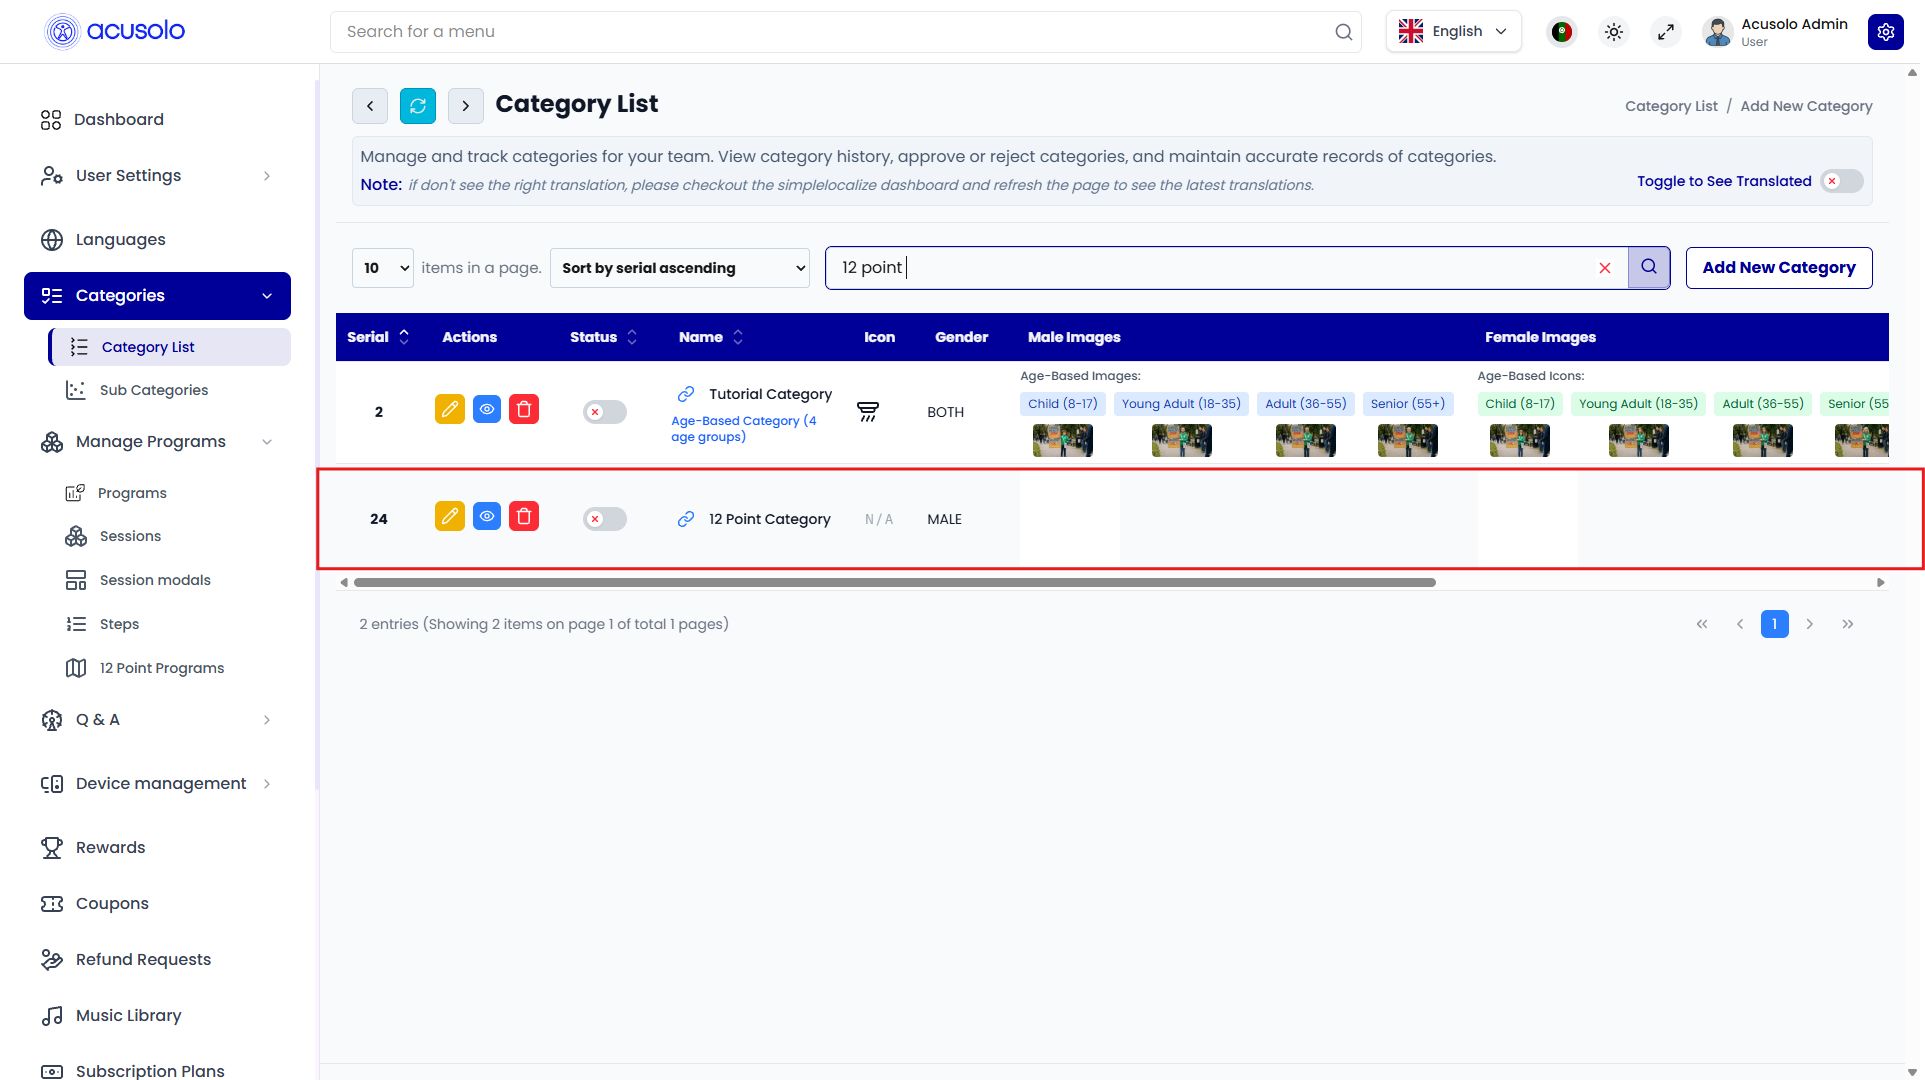Viewport: 1925px width, 1080px height.
Task: Expand the Q & A menu
Action: [157, 720]
